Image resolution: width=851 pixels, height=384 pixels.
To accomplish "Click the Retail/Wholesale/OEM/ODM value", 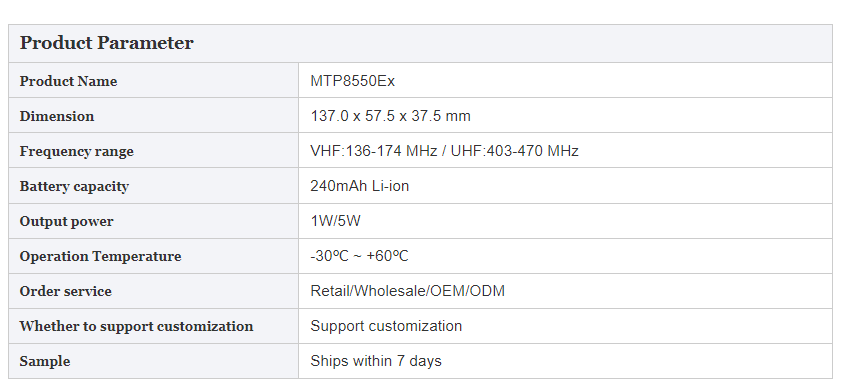I will pos(408,291).
